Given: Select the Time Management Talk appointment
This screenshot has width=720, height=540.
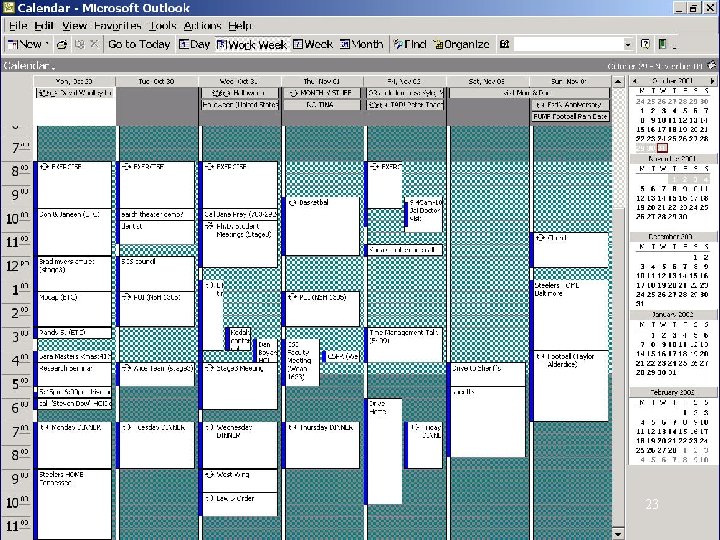Looking at the screenshot, I should 404,344.
